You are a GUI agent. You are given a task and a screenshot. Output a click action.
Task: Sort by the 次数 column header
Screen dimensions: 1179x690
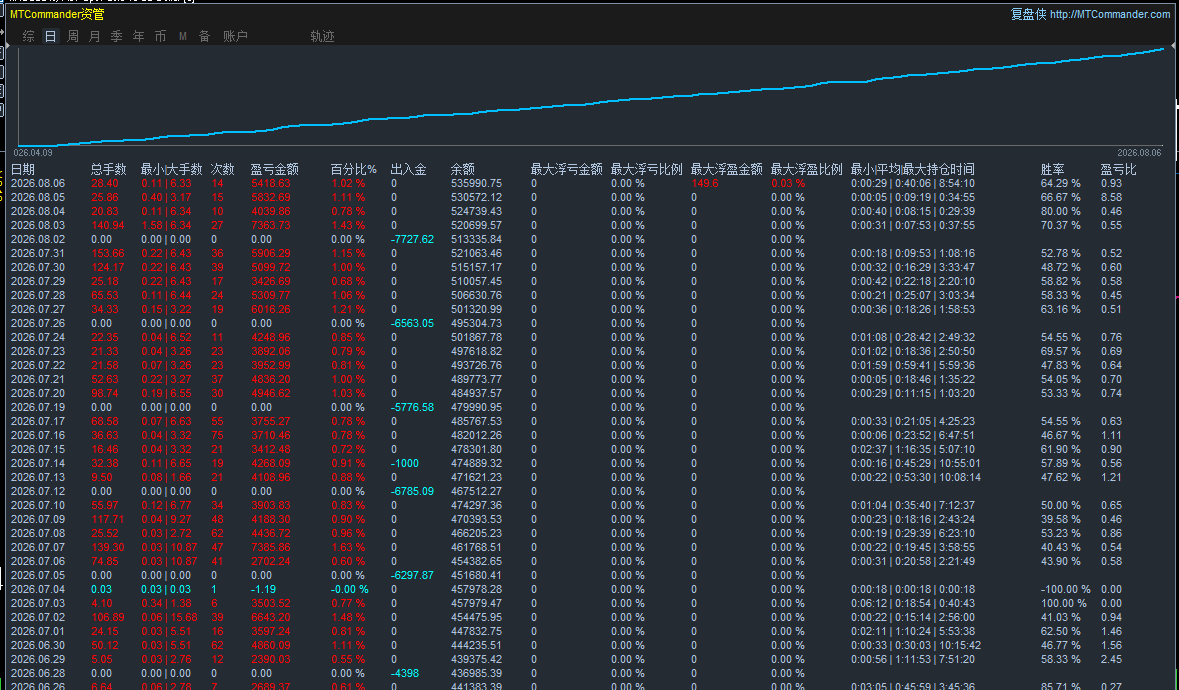coord(223,169)
